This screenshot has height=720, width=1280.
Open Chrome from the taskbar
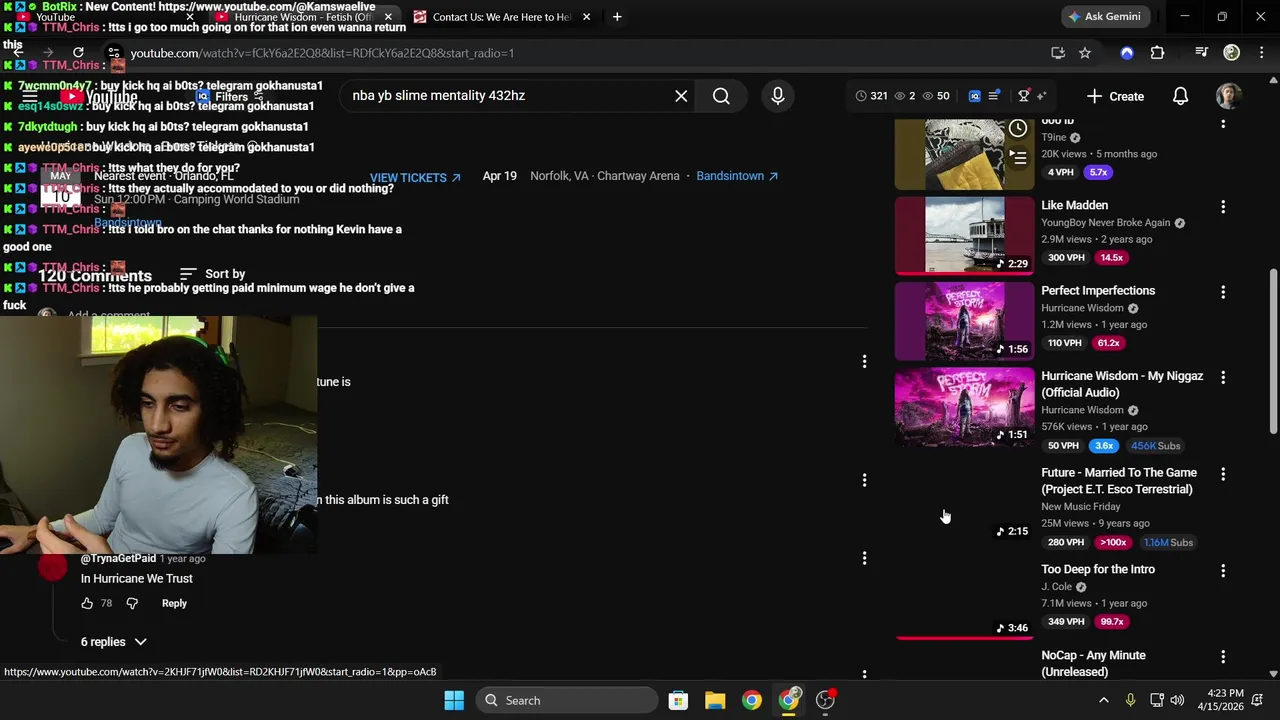click(752, 700)
